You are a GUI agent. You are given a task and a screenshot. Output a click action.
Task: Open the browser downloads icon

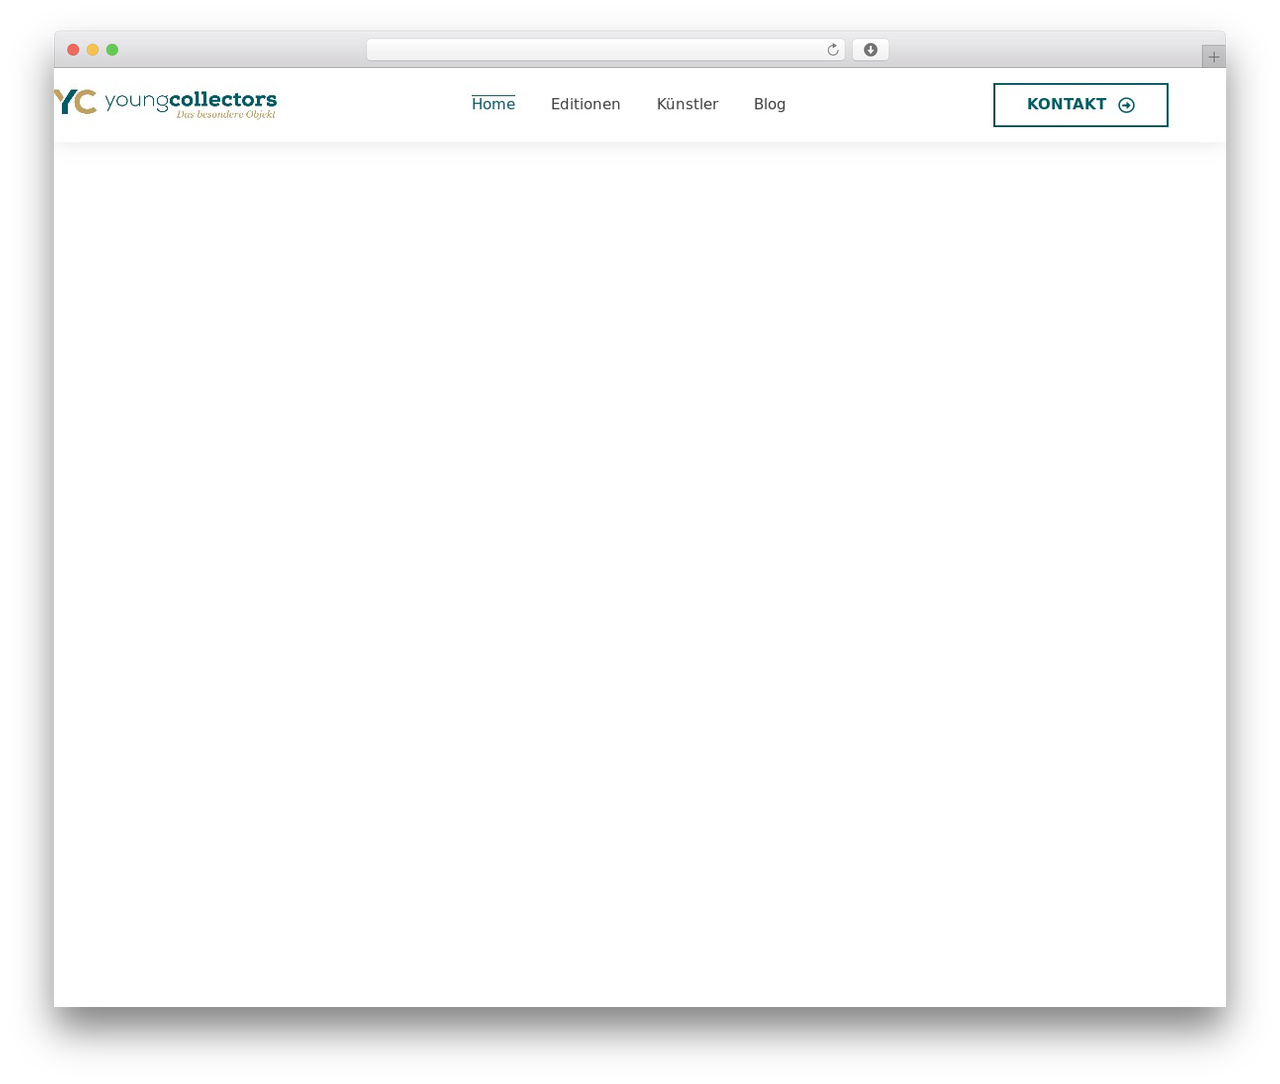870,50
